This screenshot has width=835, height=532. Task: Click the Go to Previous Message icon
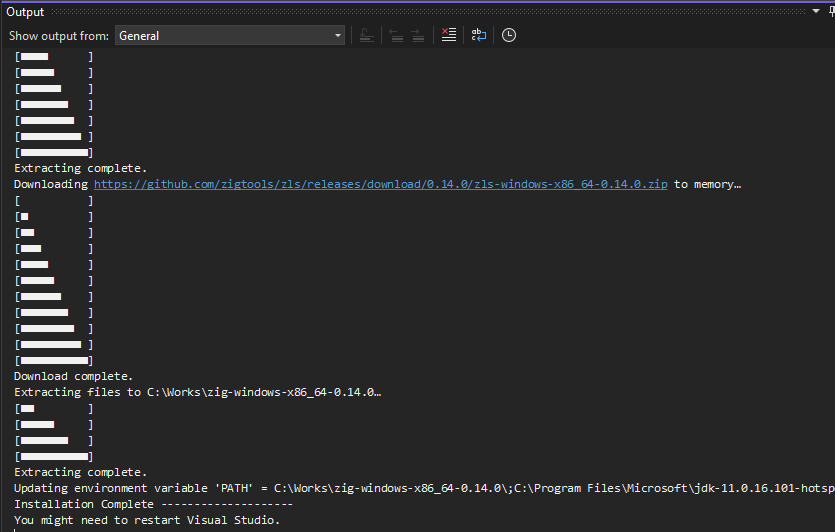395,35
